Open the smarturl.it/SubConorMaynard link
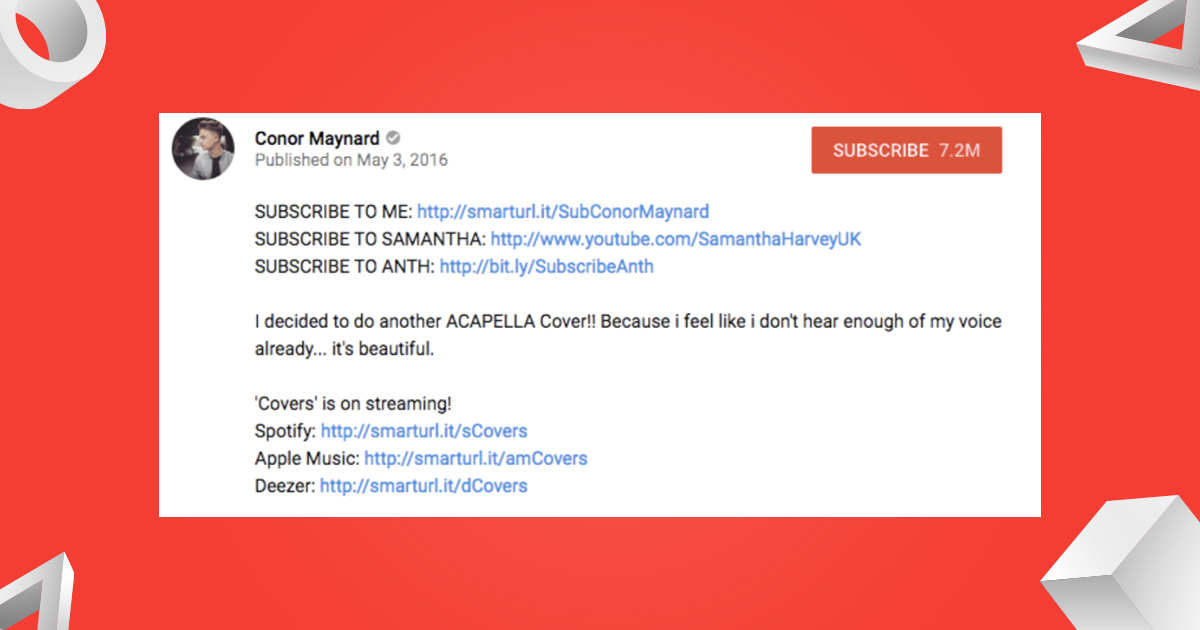 pos(563,211)
